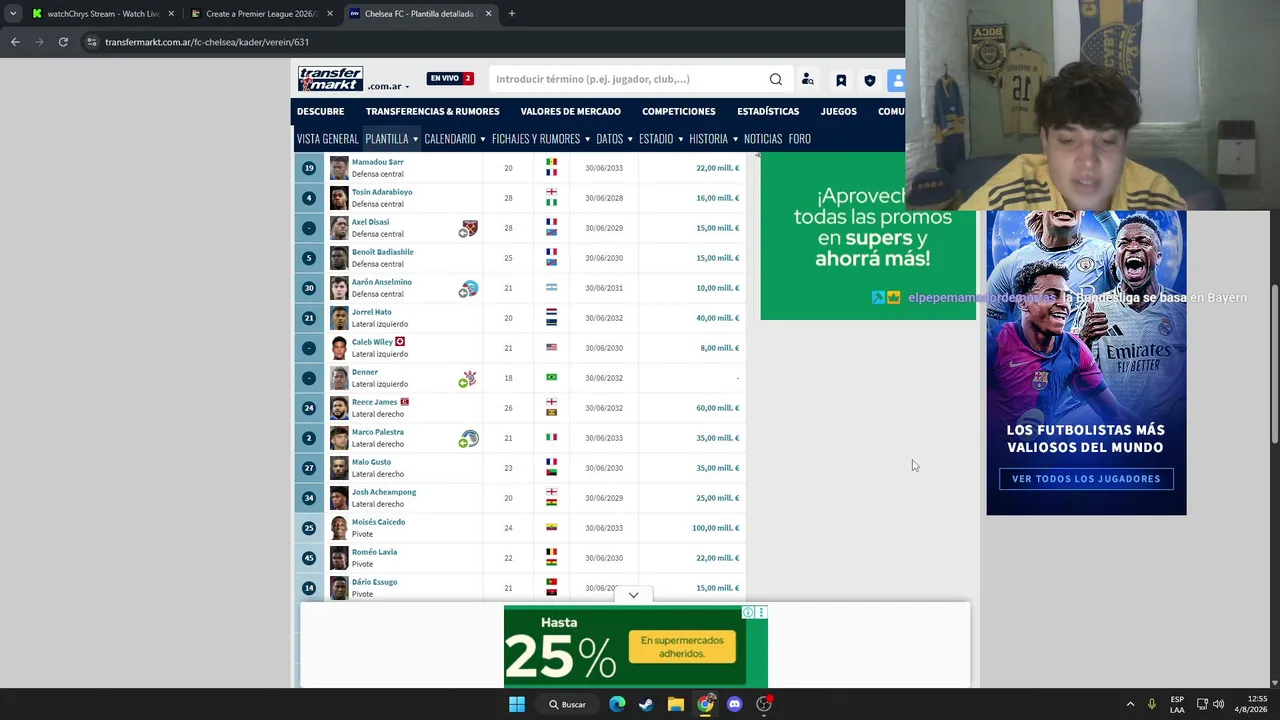
Task: Open the browser tab search dropdown
Action: 12,14
